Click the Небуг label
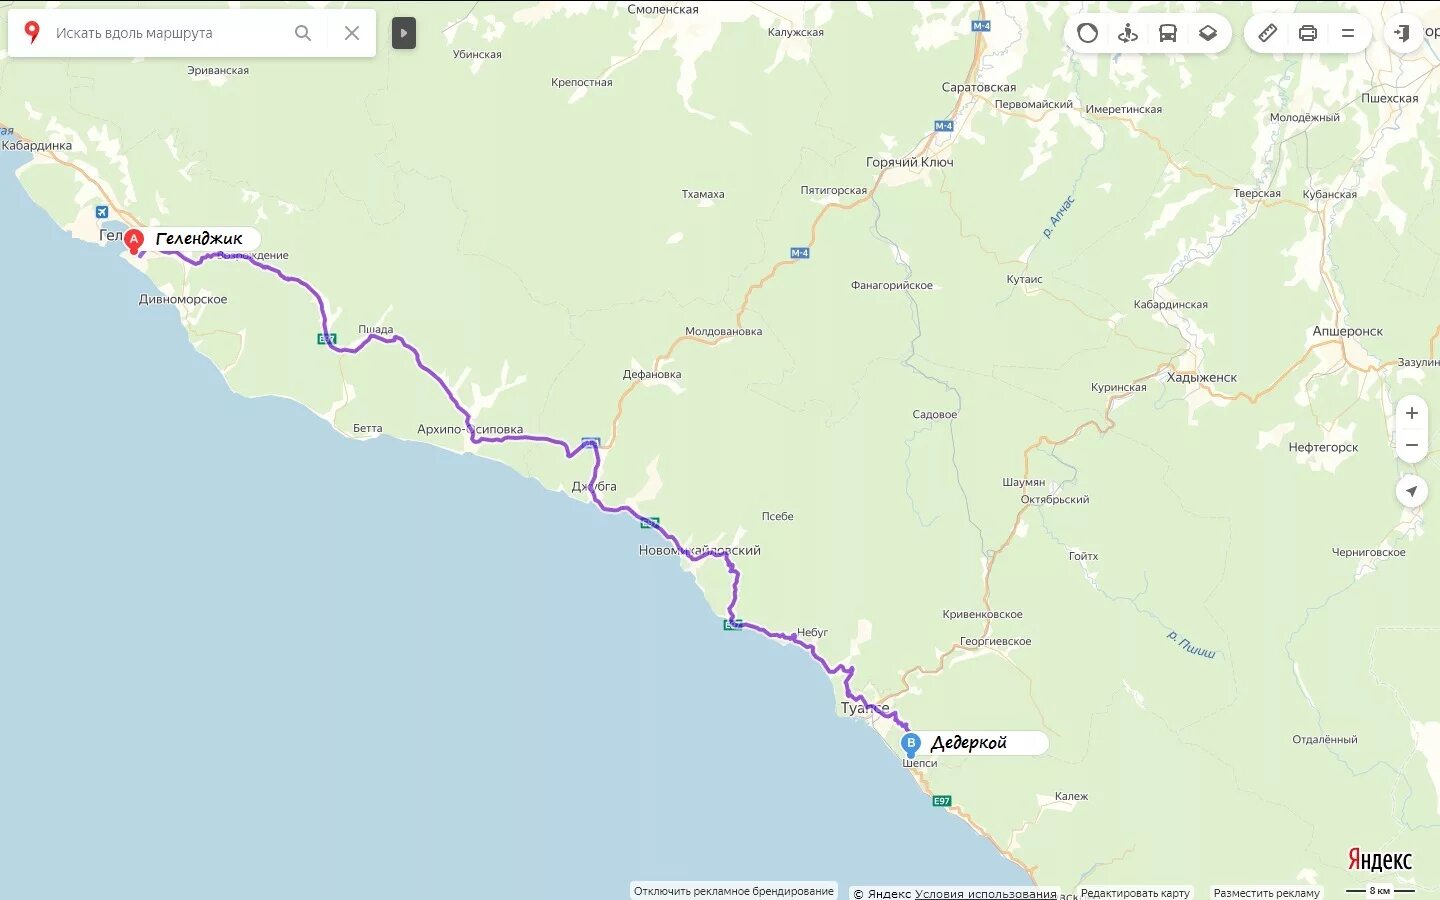Screen dimensions: 1440x900 point(812,633)
